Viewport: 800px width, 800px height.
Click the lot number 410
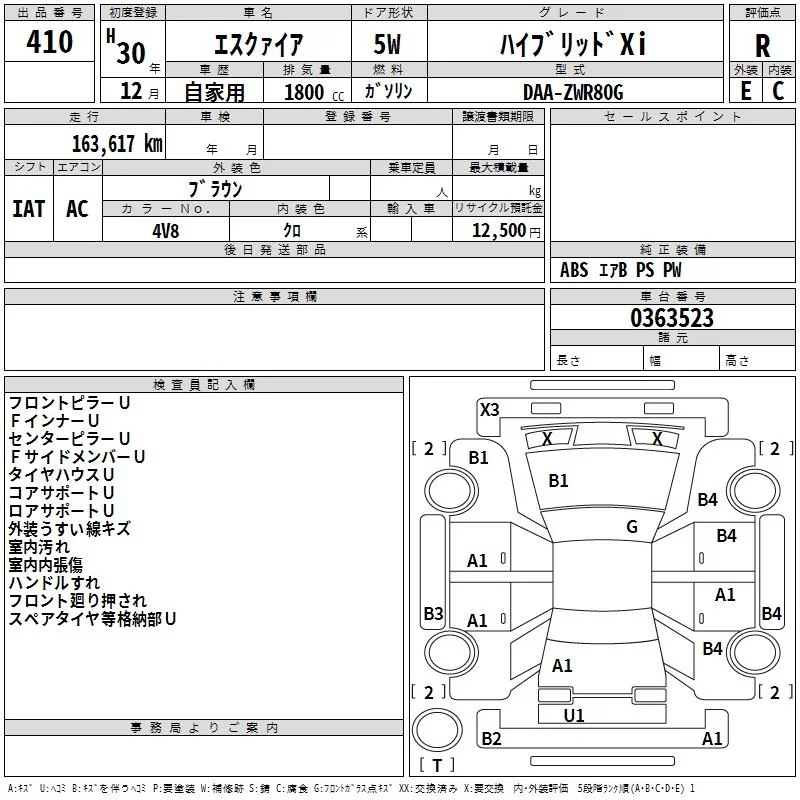[x=50, y=42]
